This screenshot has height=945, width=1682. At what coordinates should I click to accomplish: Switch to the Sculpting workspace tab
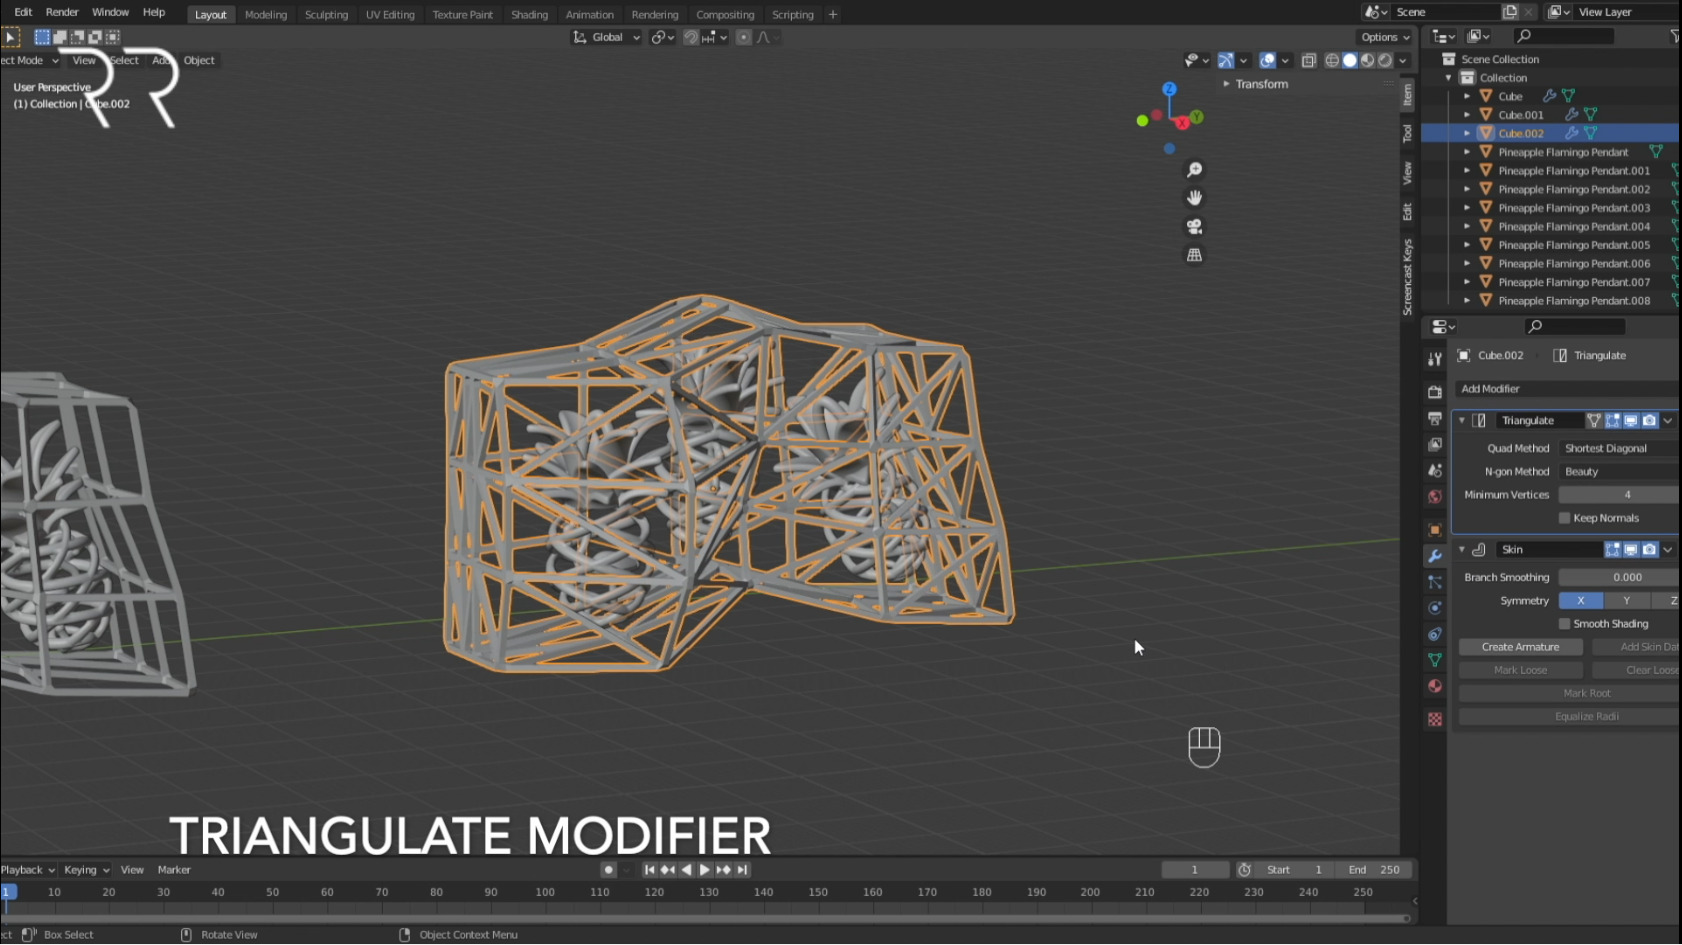[326, 15]
